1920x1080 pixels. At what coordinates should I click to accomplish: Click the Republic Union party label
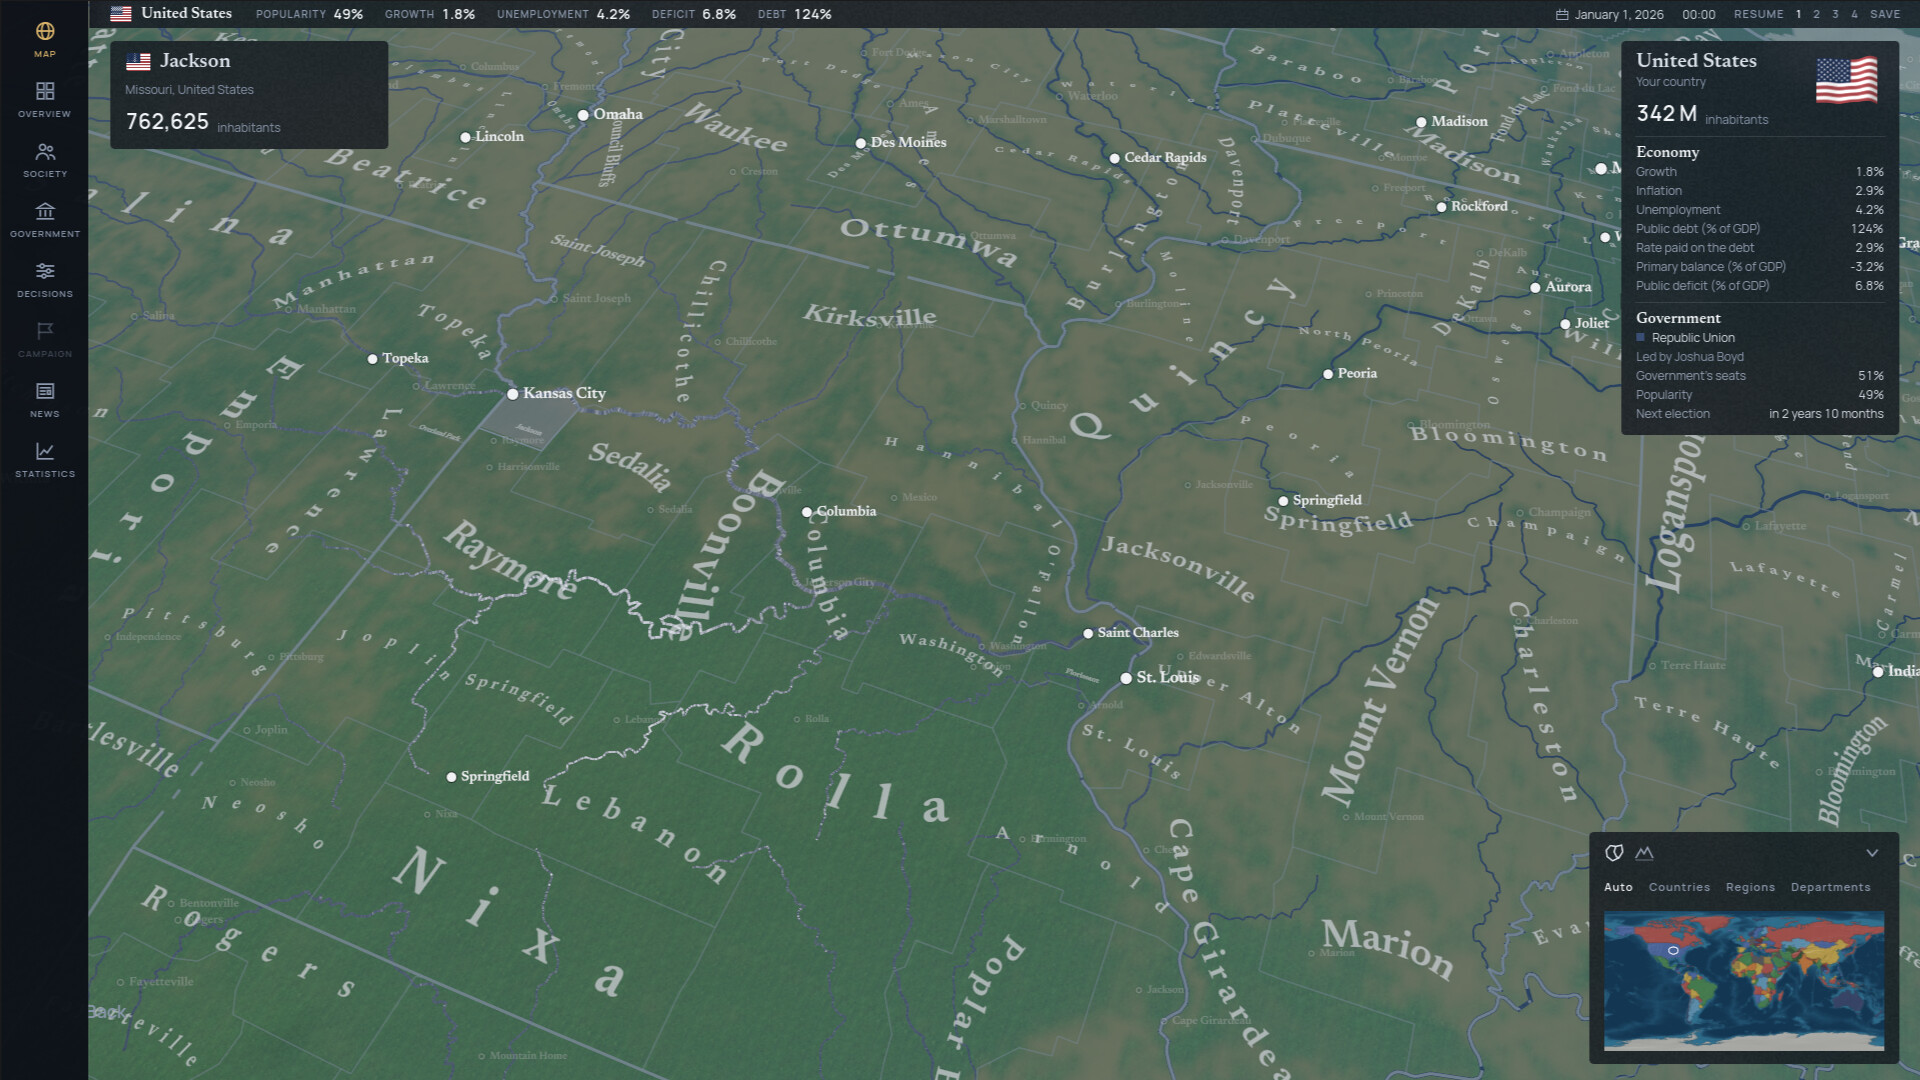tap(1693, 338)
